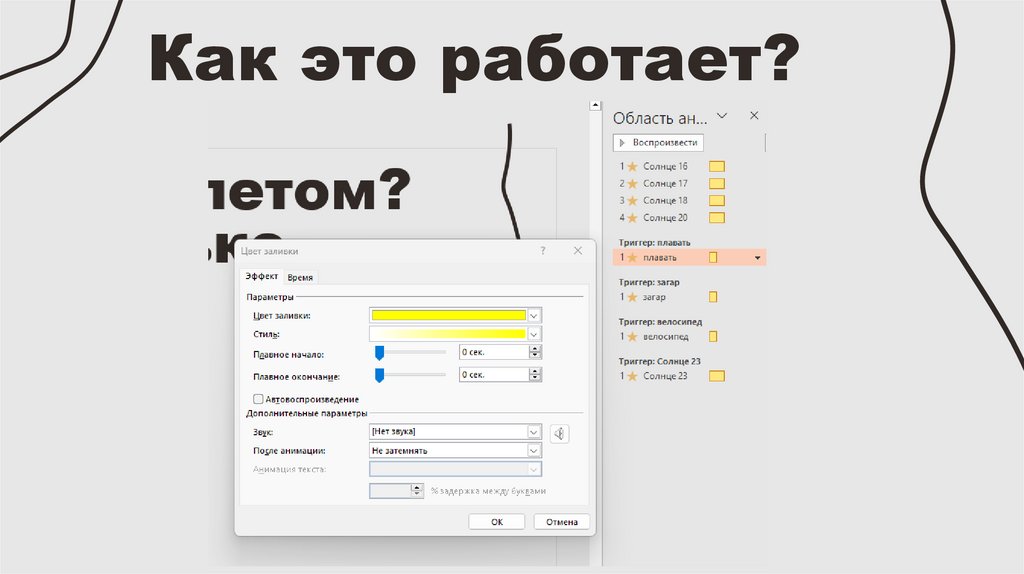The image size is (1024, 574).
Task: Close the animation pane
Action: tap(754, 116)
